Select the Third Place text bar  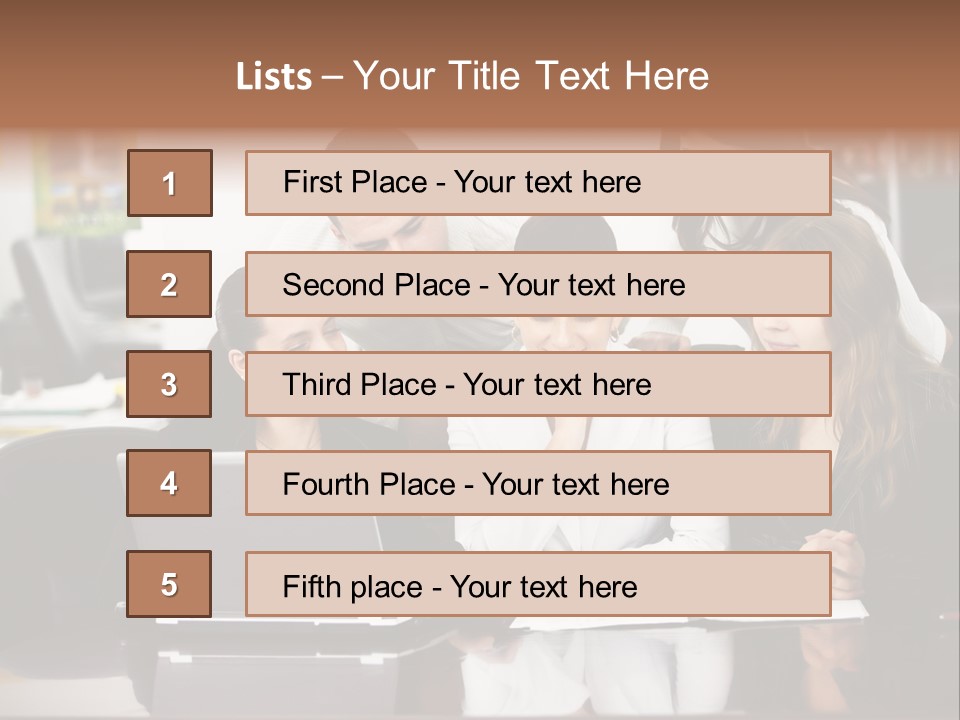[x=538, y=384]
